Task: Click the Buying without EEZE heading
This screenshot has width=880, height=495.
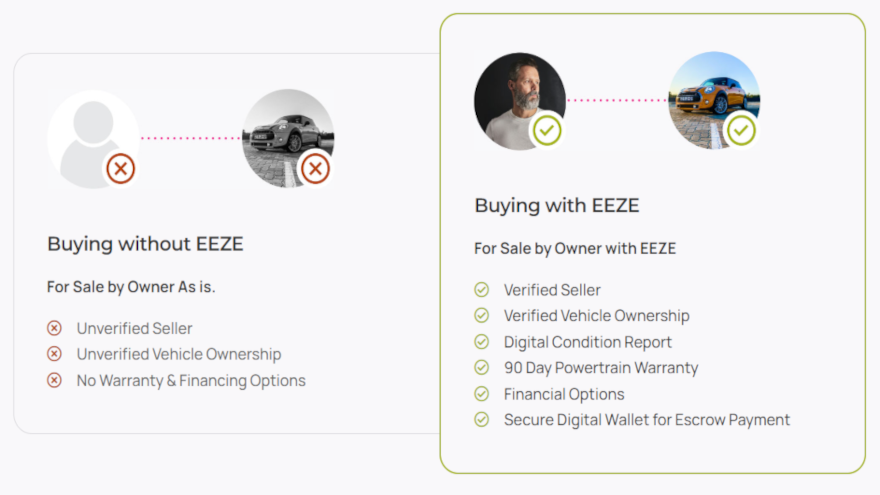Action: pyautogui.click(x=145, y=244)
